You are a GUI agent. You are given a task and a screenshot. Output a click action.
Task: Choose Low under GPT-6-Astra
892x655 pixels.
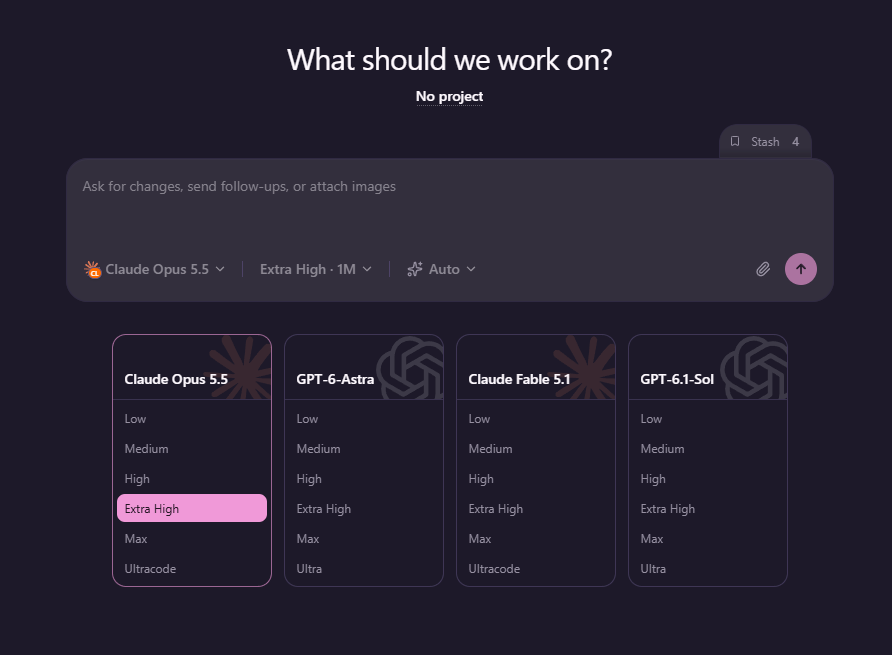(364, 419)
